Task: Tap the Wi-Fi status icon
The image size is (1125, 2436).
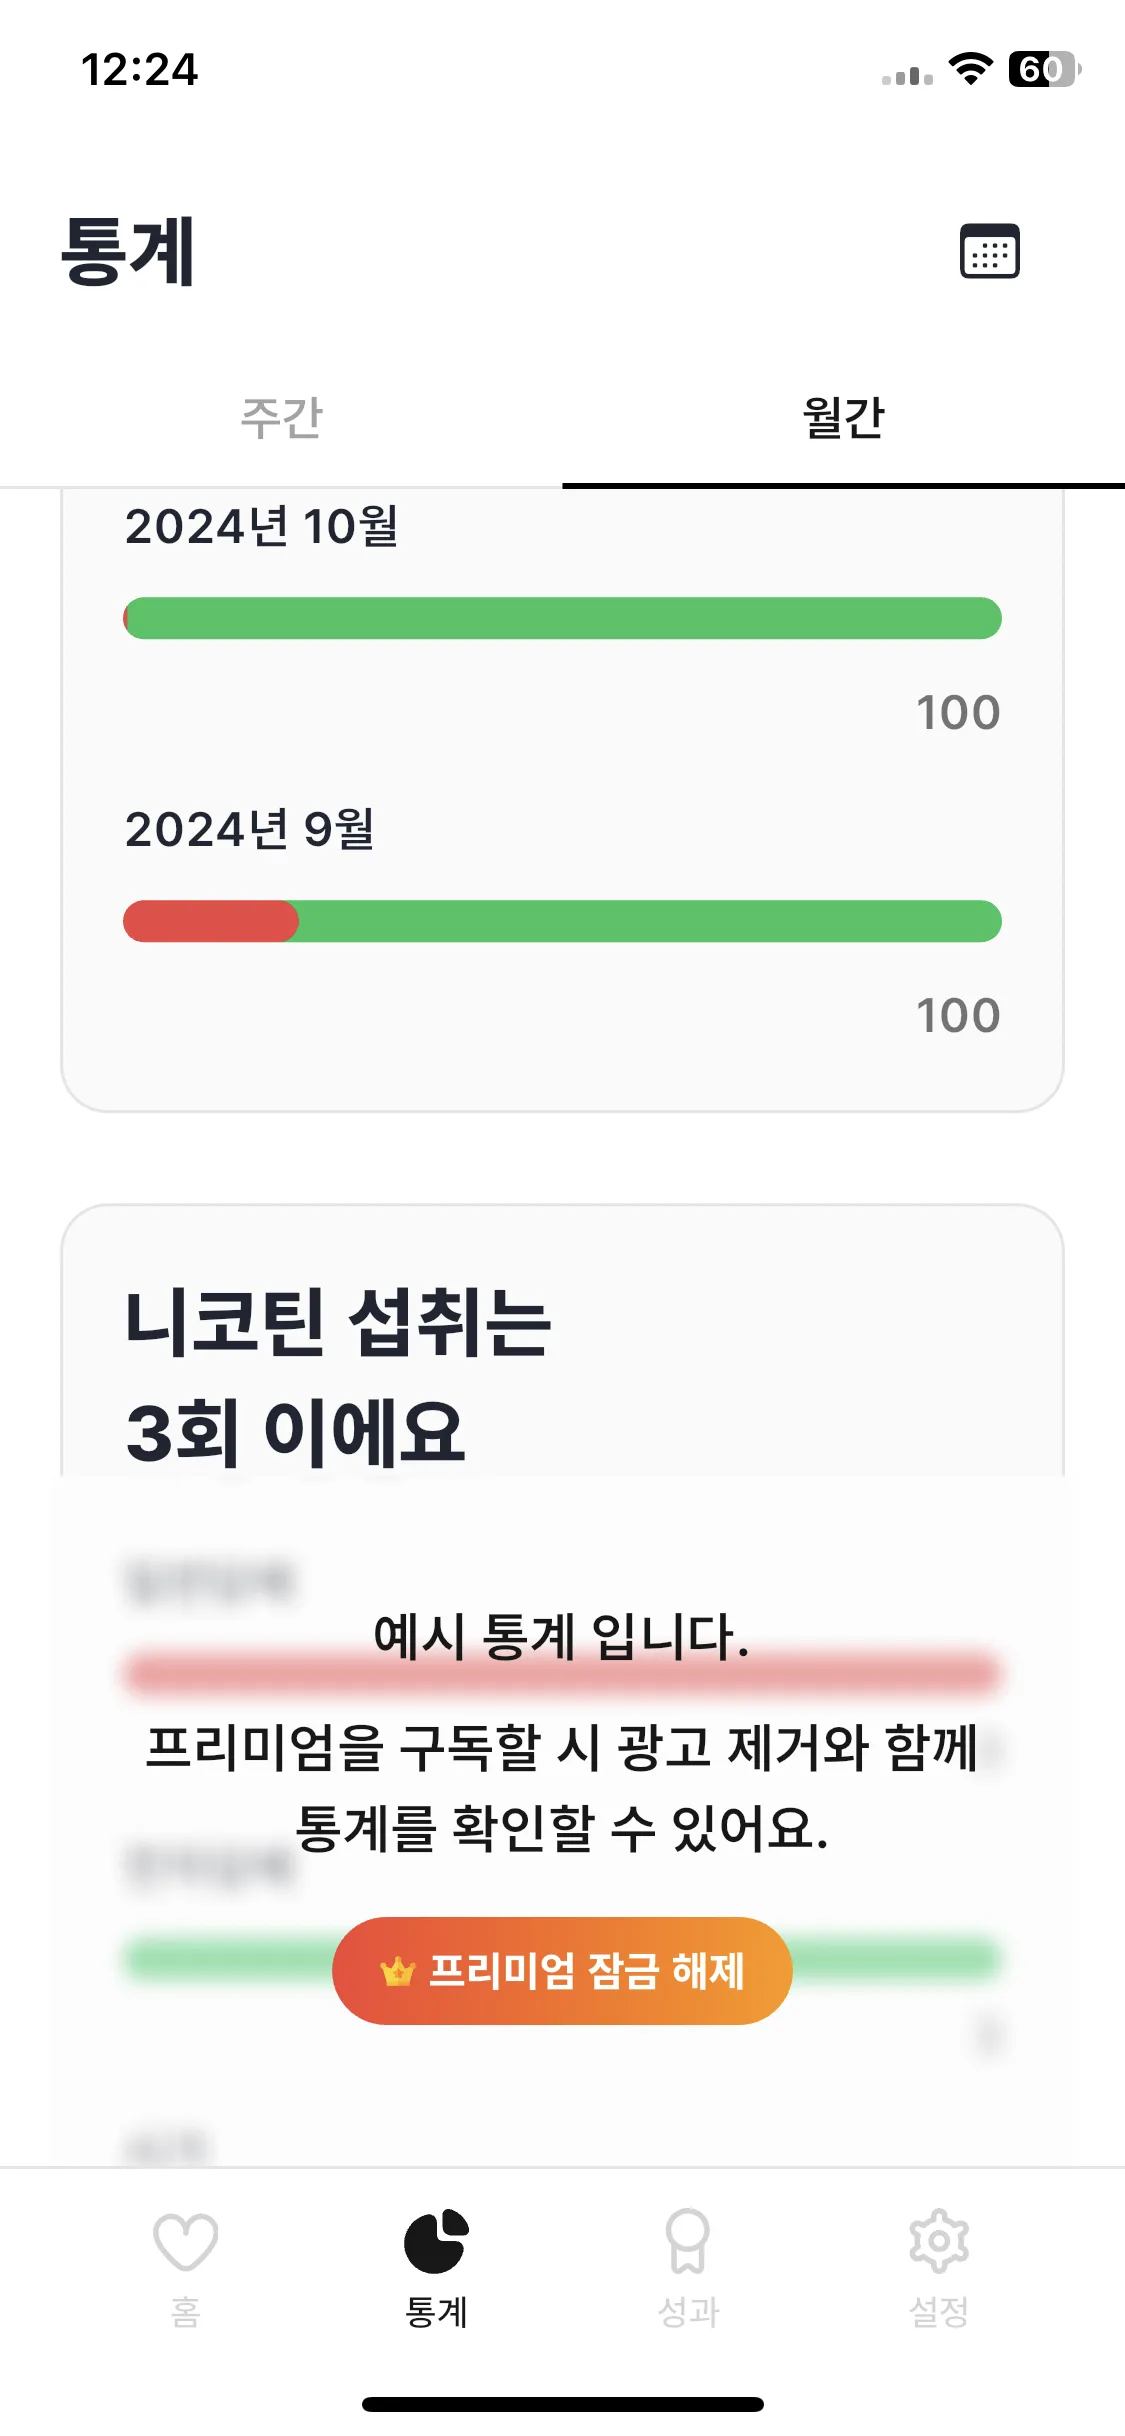Action: [969, 69]
